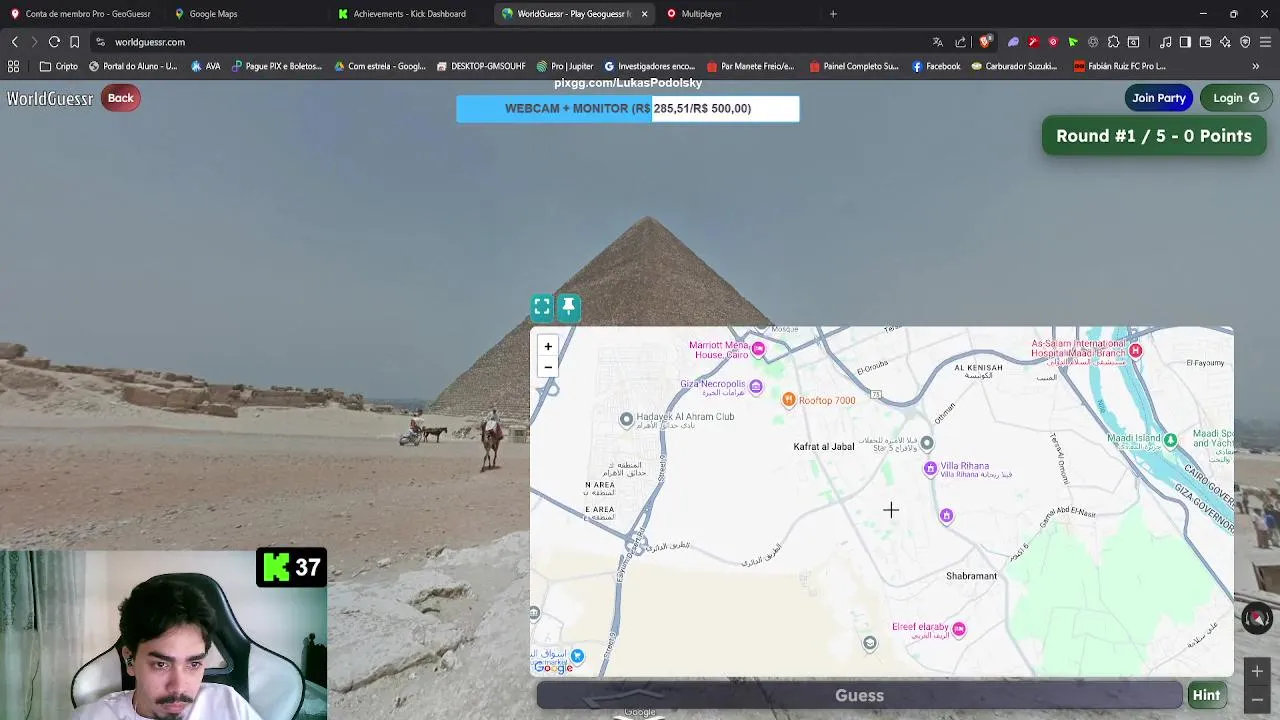Log in with Google button

tap(1236, 98)
